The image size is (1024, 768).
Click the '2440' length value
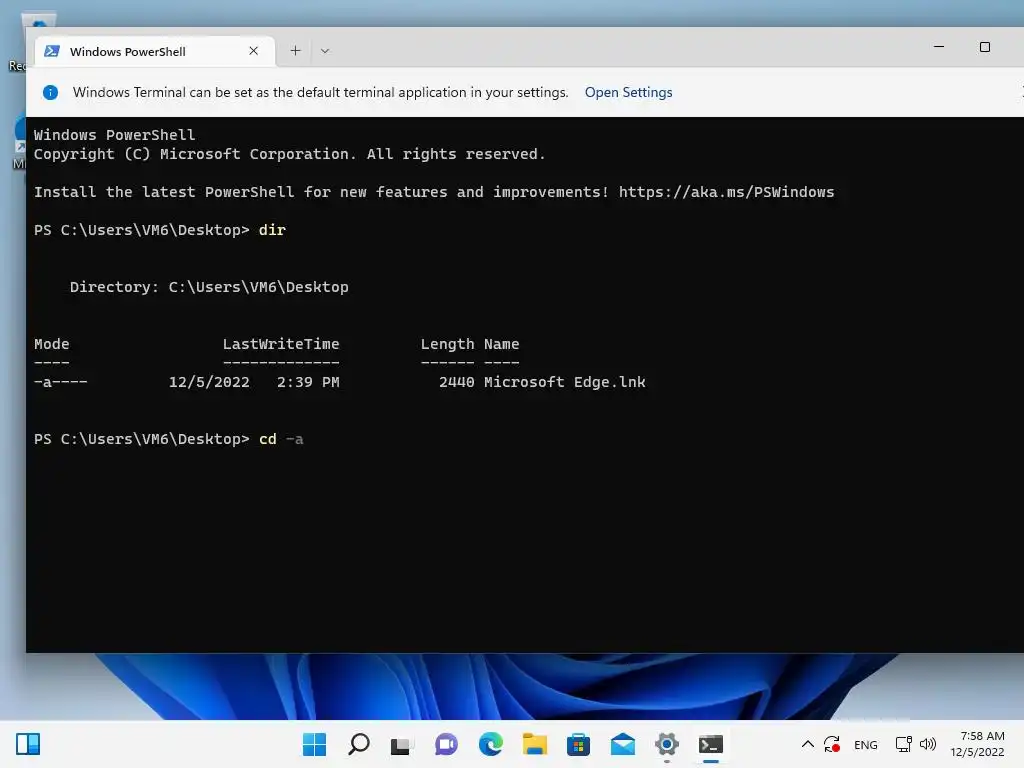[x=456, y=382]
